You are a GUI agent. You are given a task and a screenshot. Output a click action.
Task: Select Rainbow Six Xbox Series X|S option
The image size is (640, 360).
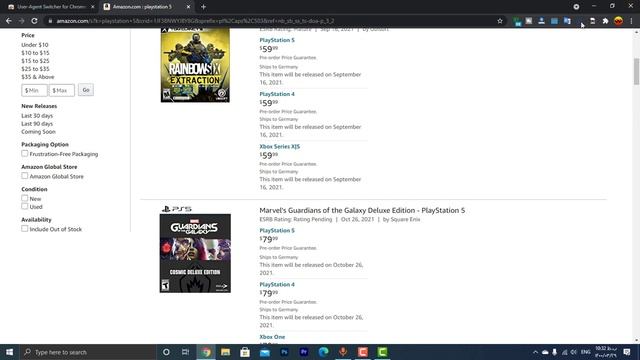click(x=280, y=146)
